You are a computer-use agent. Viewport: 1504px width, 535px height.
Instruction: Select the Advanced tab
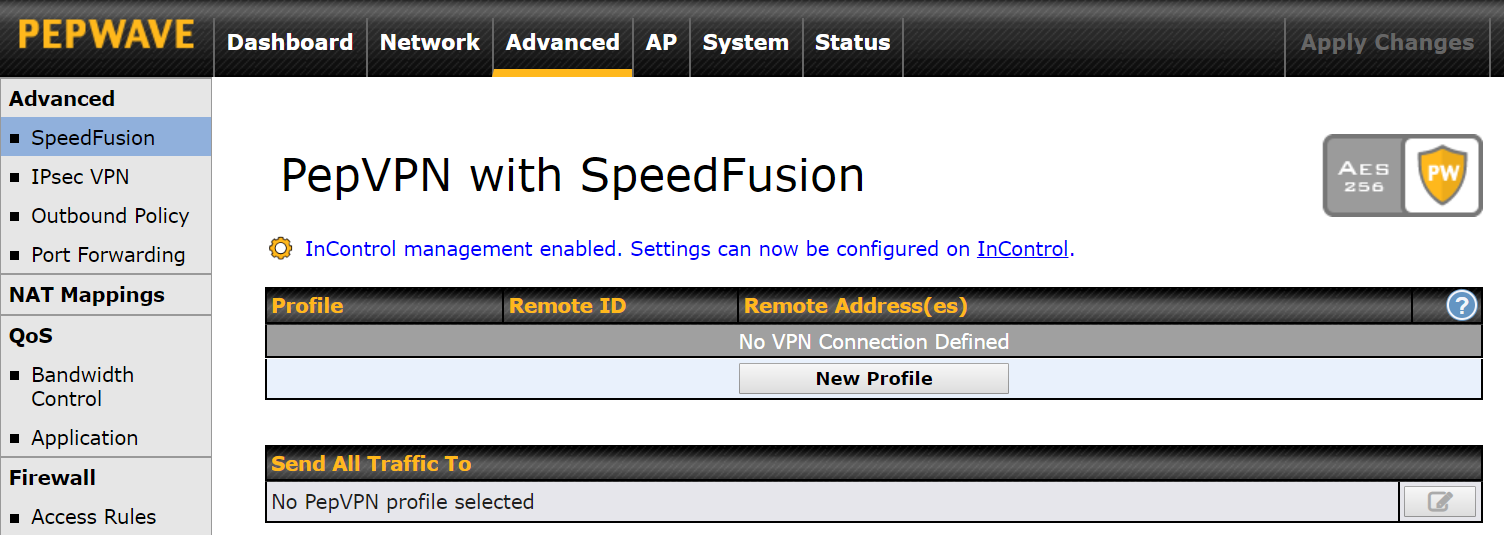[x=562, y=42]
